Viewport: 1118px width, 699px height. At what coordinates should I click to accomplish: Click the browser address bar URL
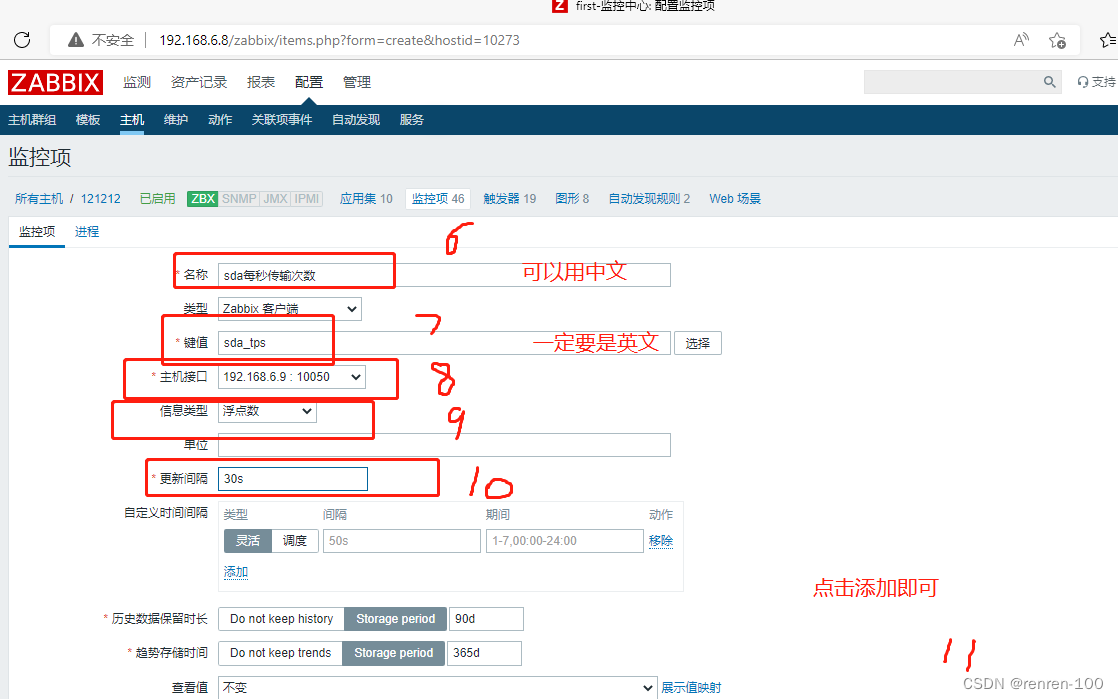click(x=339, y=40)
